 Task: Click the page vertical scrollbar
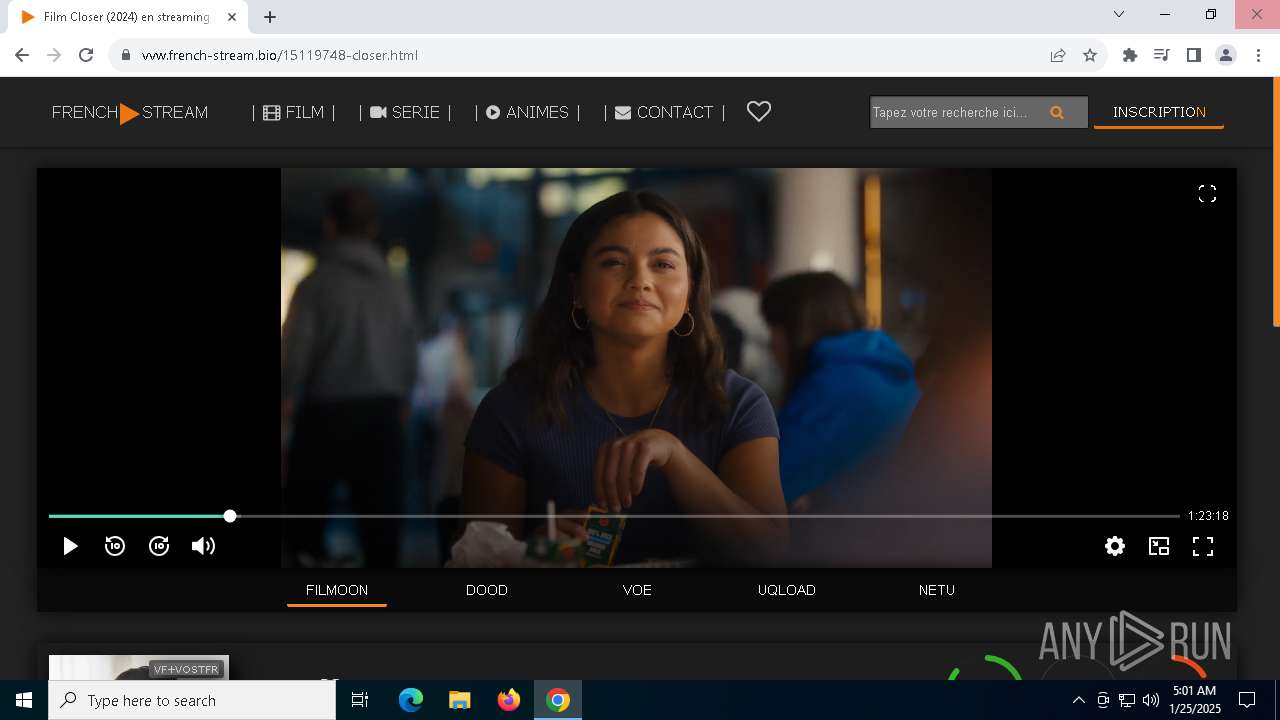coord(1276,200)
